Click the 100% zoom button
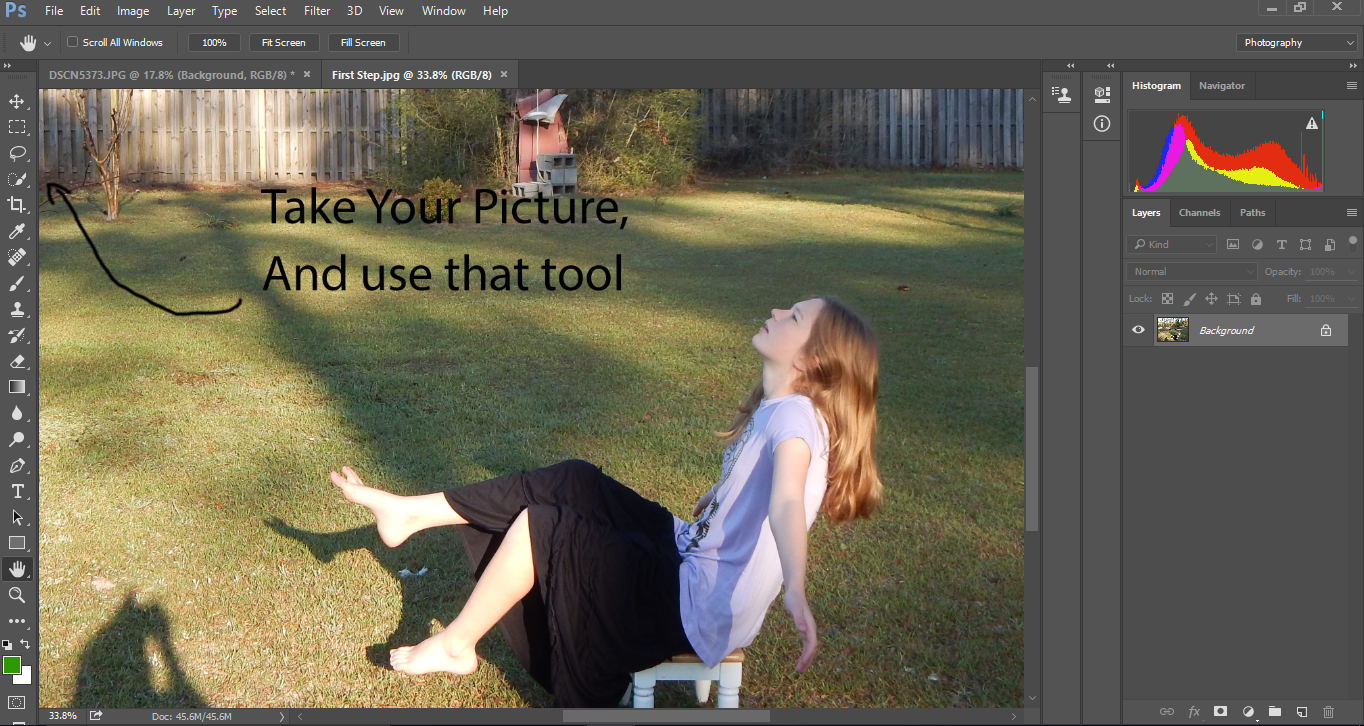1364x726 pixels. click(214, 42)
